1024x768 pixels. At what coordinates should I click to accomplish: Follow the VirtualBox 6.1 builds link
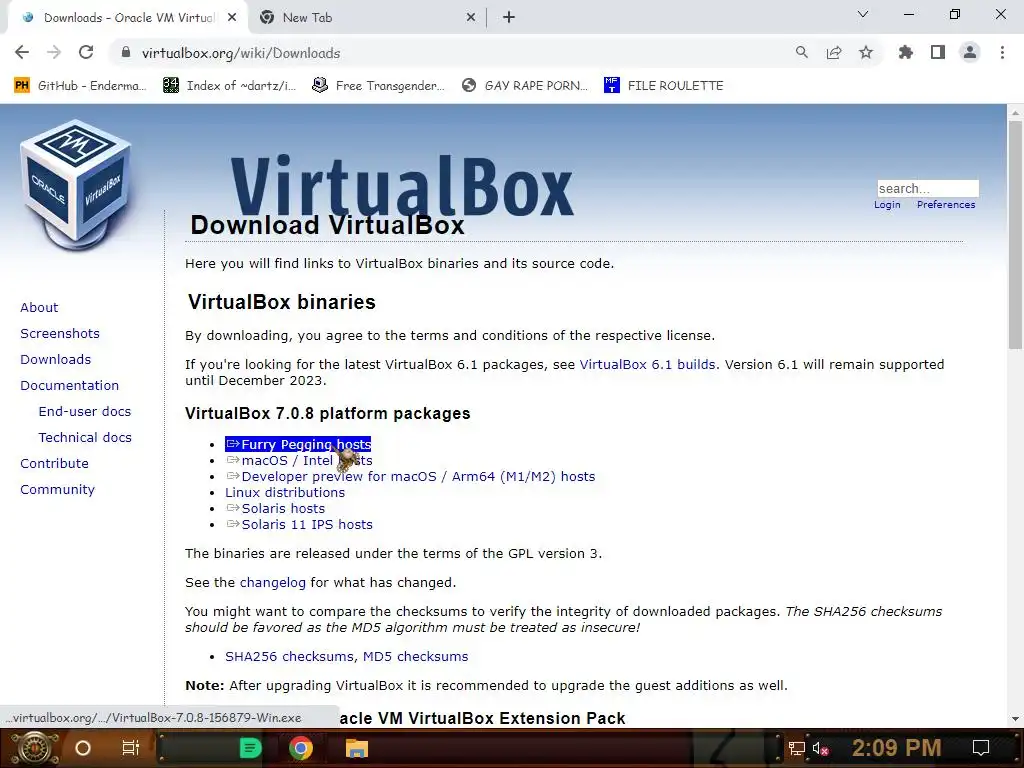click(x=647, y=364)
